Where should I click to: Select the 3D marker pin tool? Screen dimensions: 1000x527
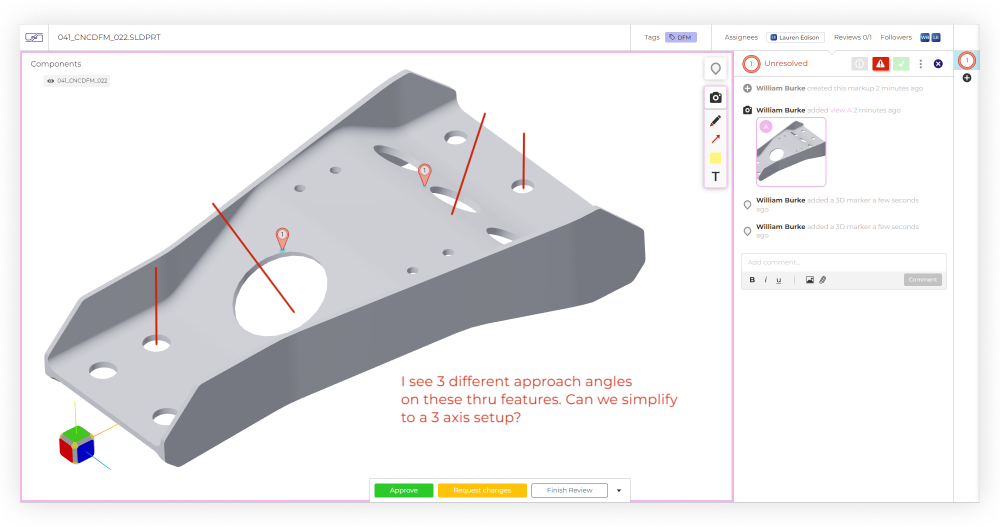pos(715,69)
